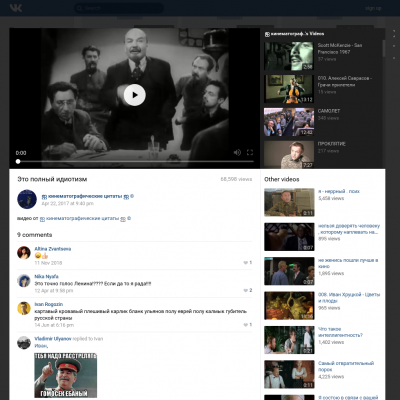Open the 'нельзя доверять человеку' video title
The width and height of the screenshot is (400, 400).
coord(349,229)
